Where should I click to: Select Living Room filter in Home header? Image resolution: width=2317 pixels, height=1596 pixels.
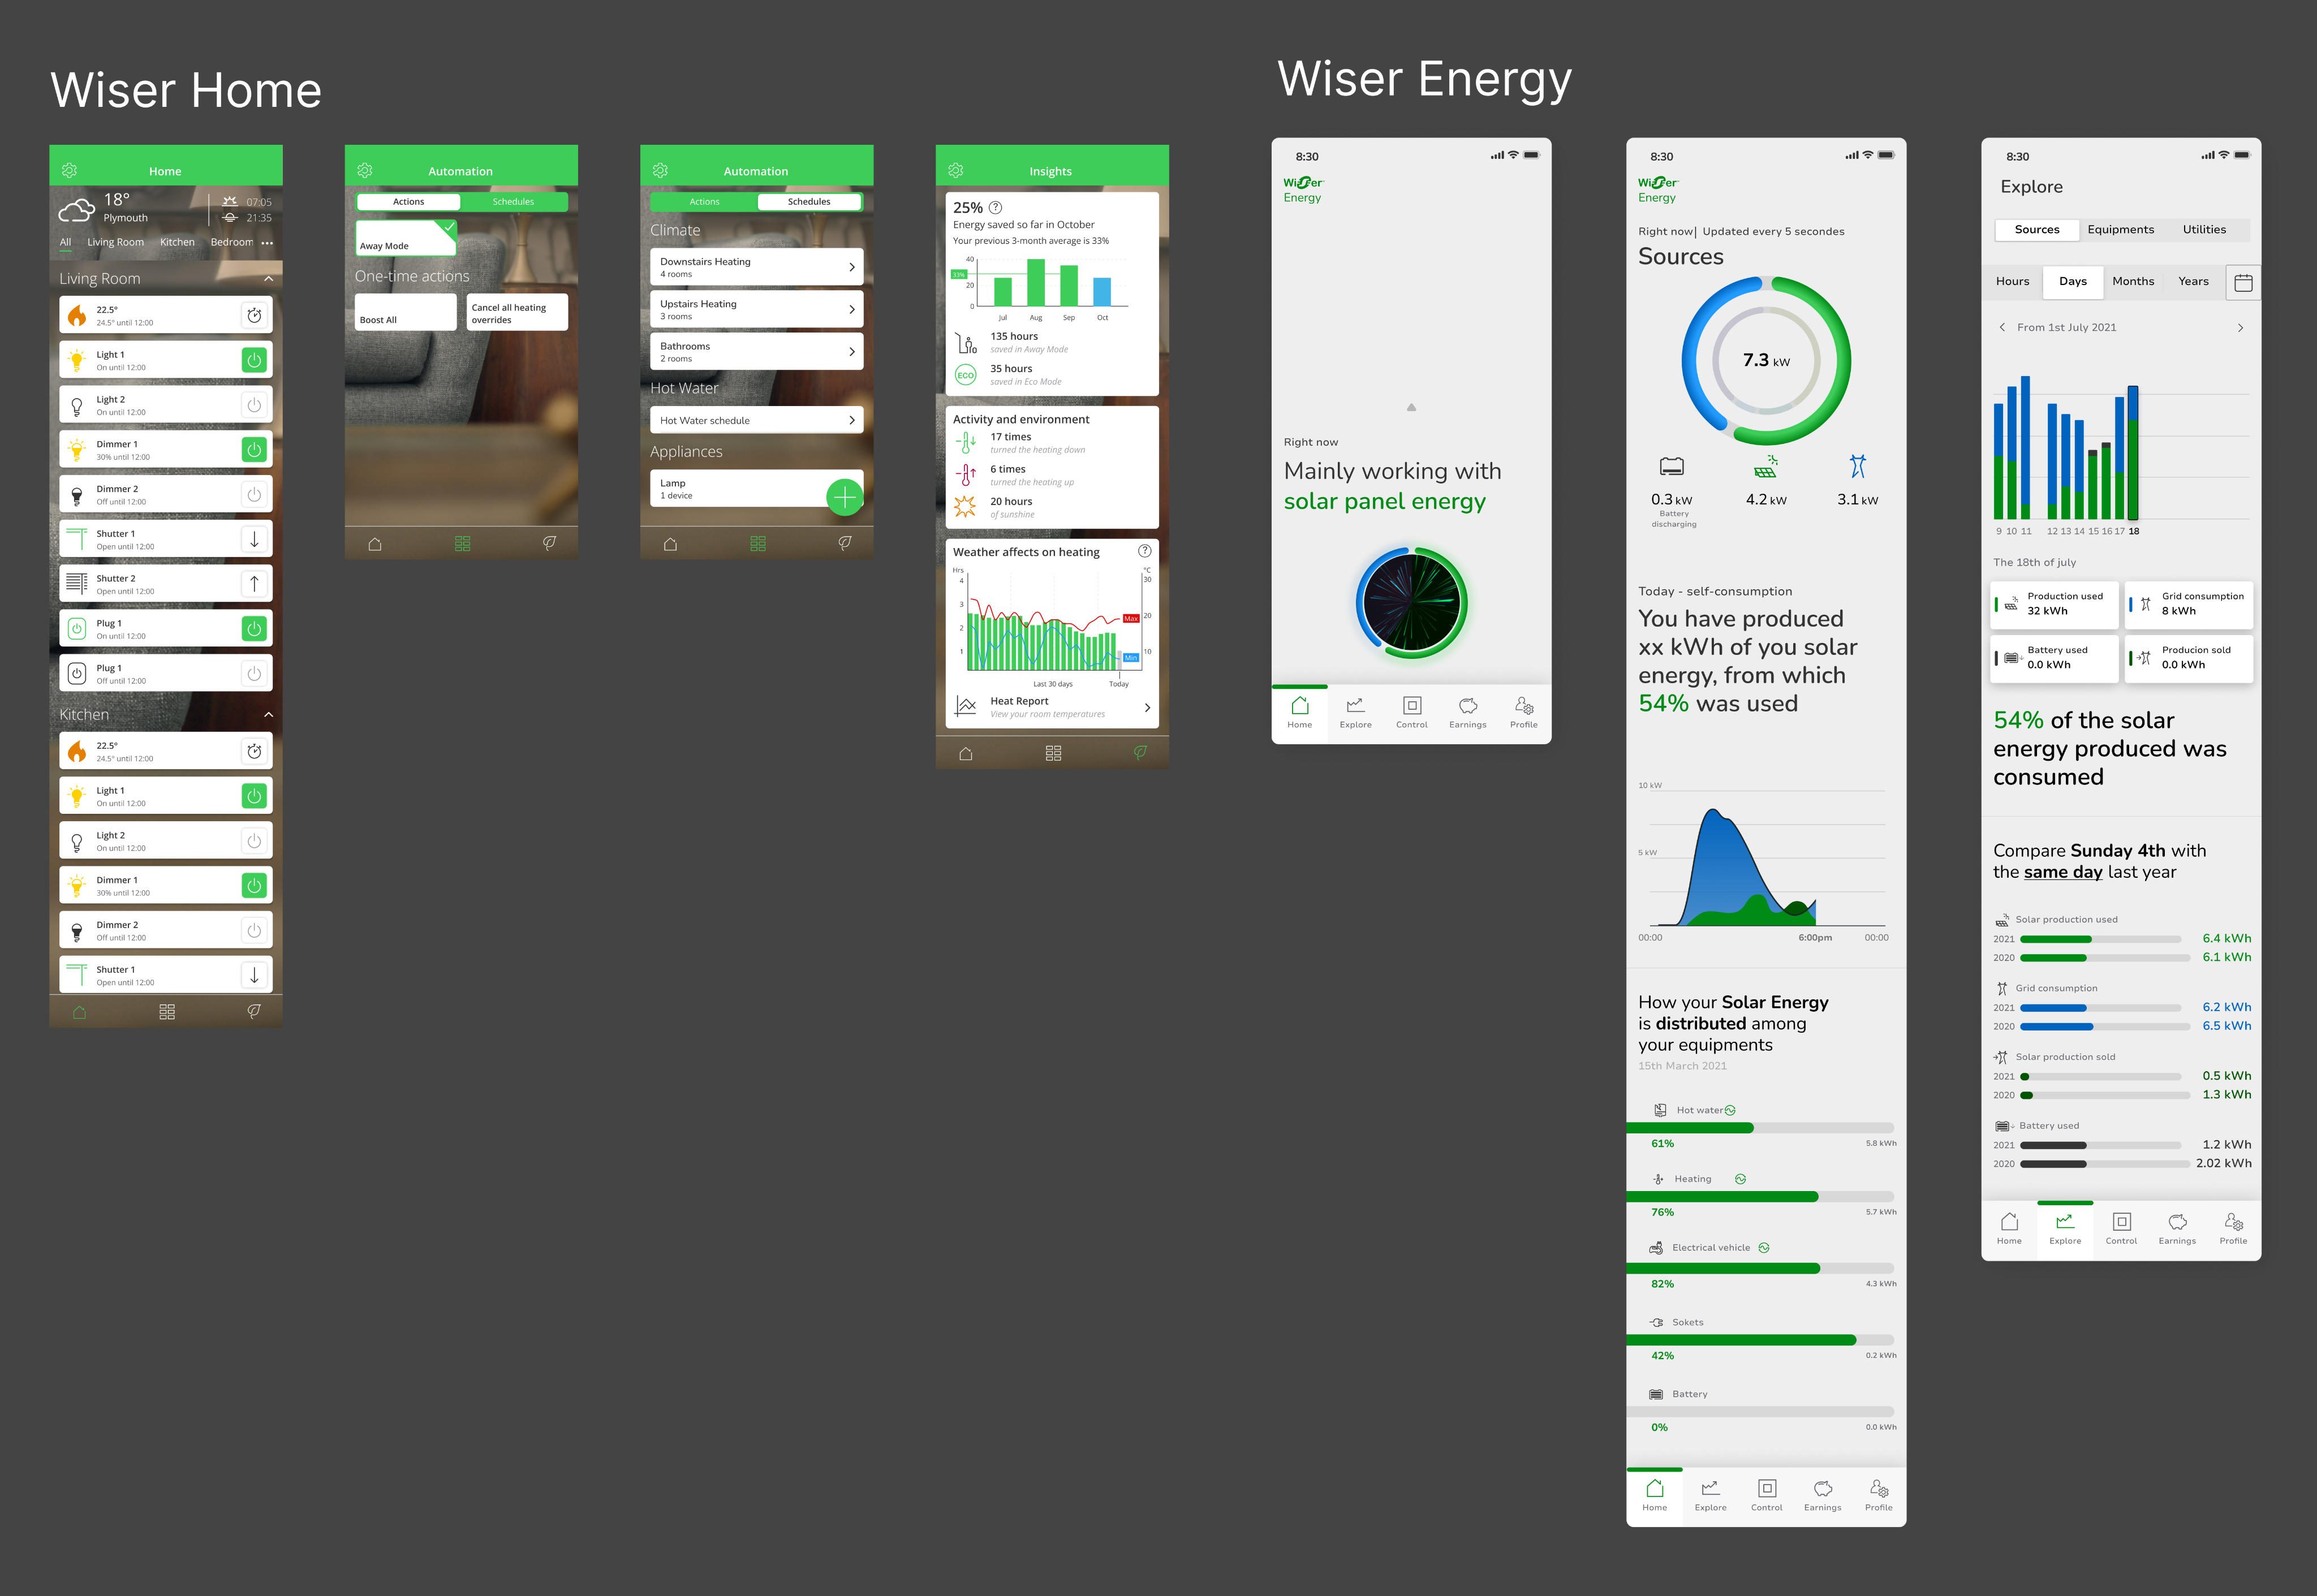[x=115, y=242]
